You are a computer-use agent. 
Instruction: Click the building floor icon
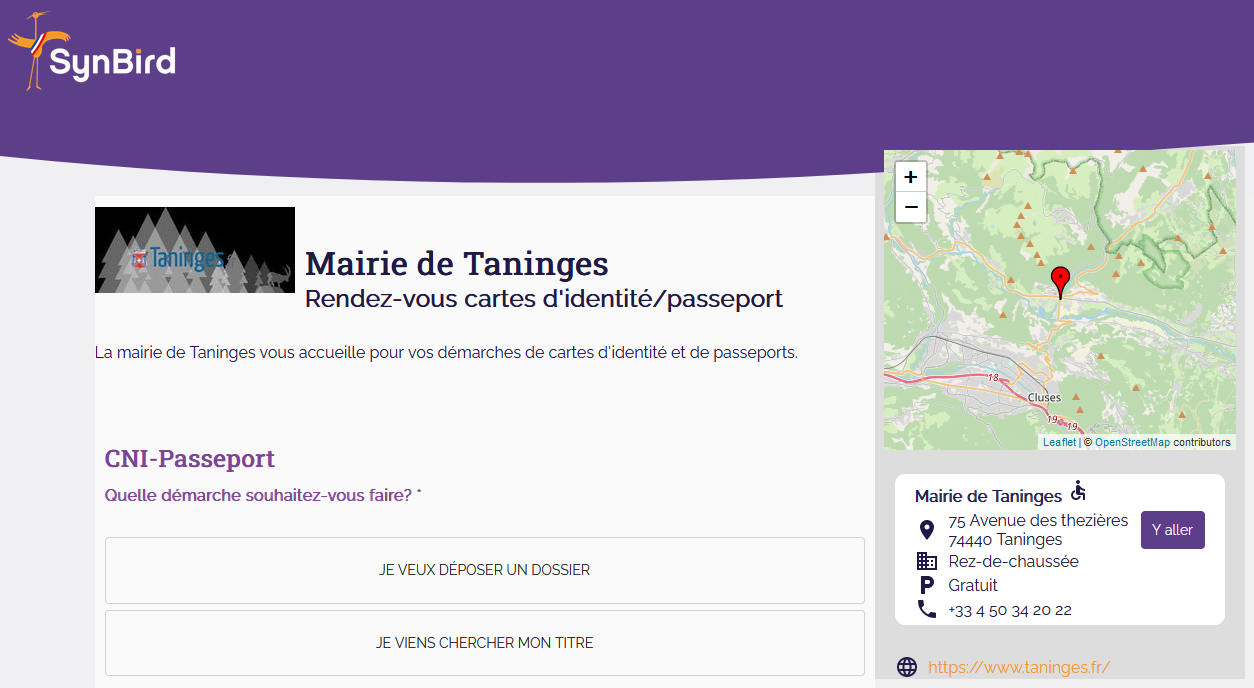[x=926, y=561]
